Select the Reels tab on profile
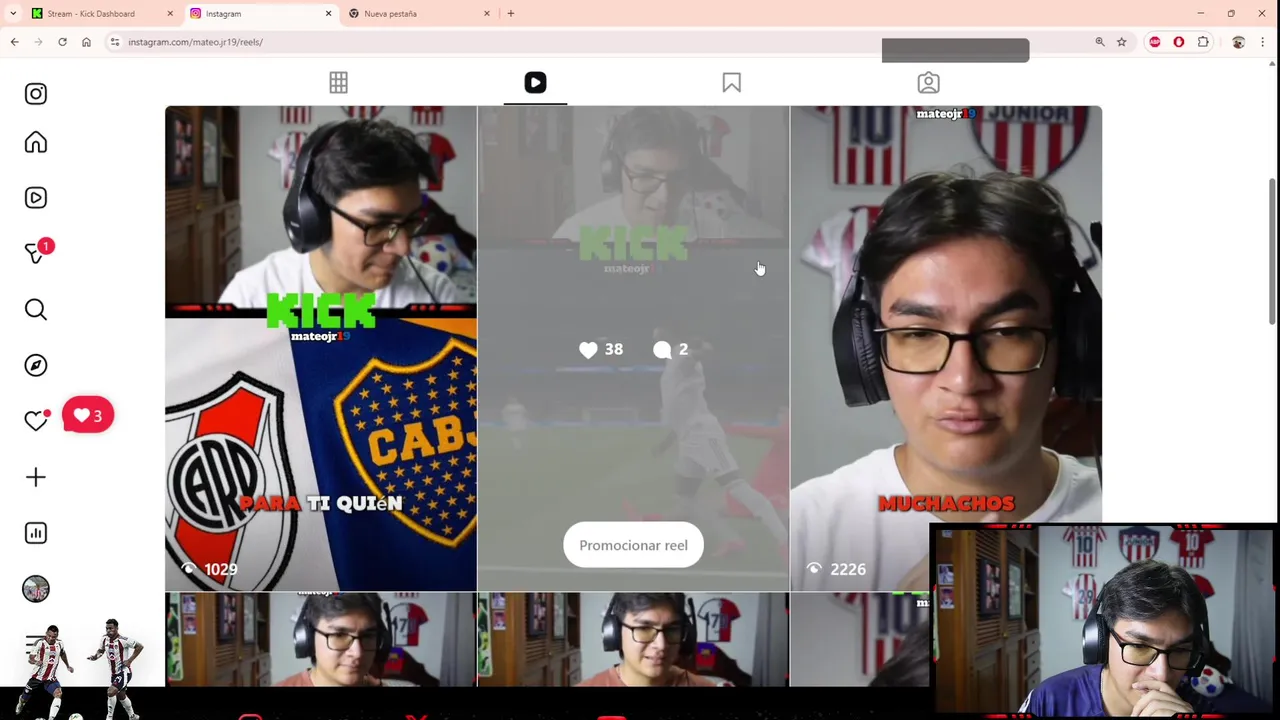This screenshot has height=720, width=1280. (x=535, y=83)
